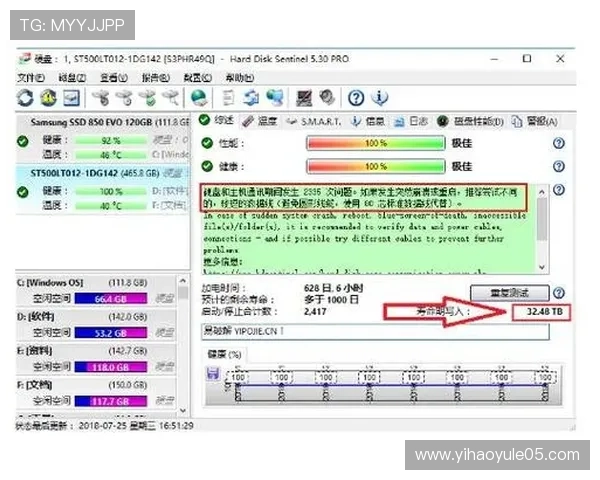Click the second disk test icon in toolbar

[x=124, y=98]
